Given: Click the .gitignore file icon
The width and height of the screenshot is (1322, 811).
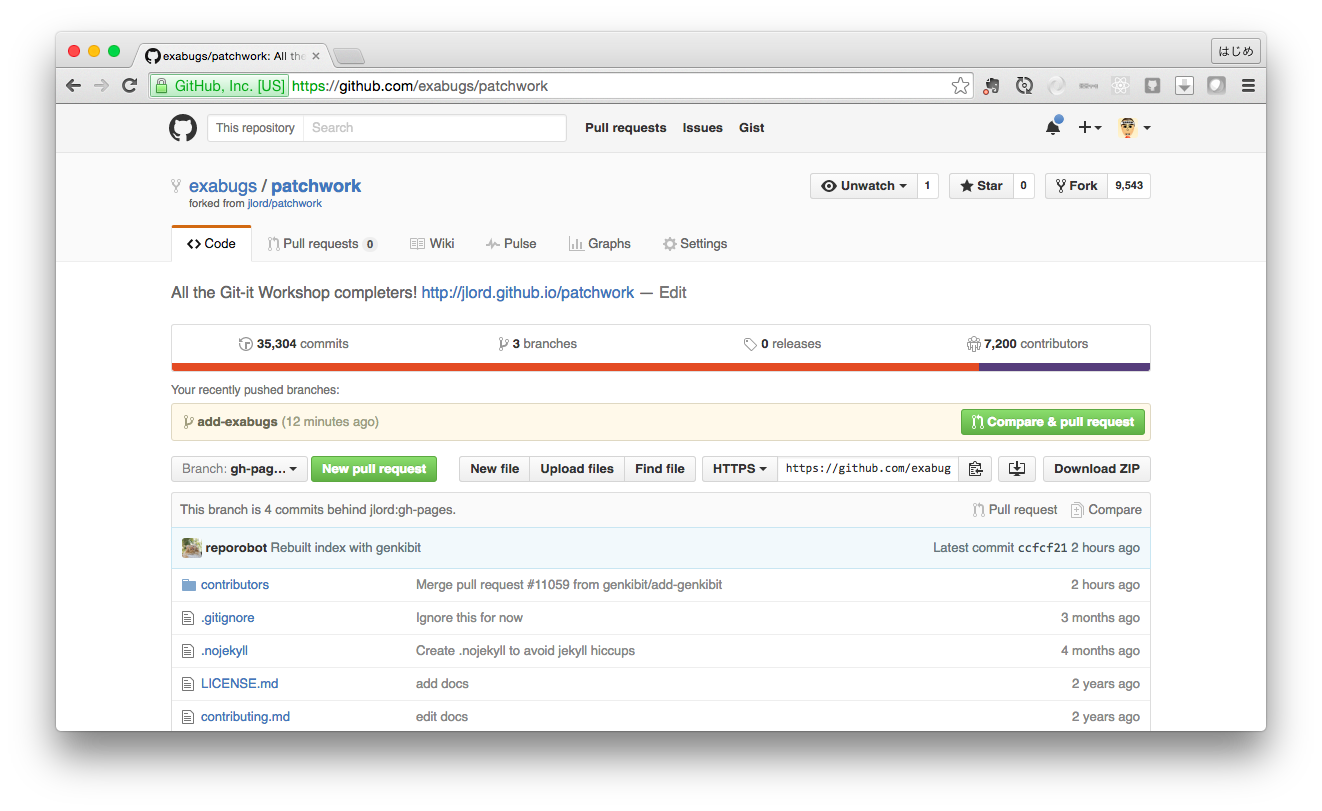Looking at the screenshot, I should click(188, 618).
